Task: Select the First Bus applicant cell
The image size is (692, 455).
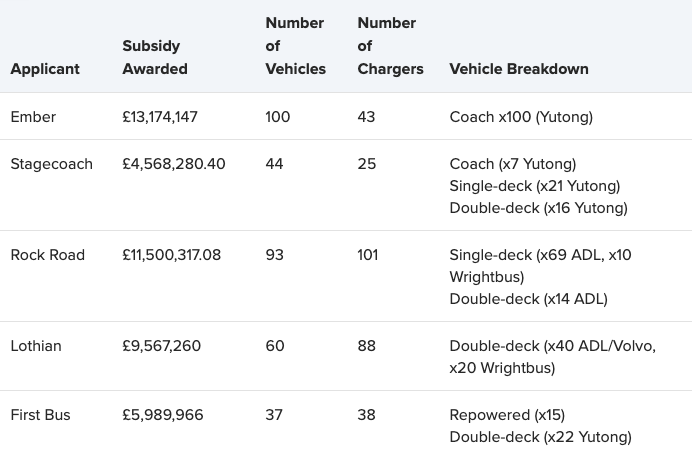Action: tap(40, 415)
